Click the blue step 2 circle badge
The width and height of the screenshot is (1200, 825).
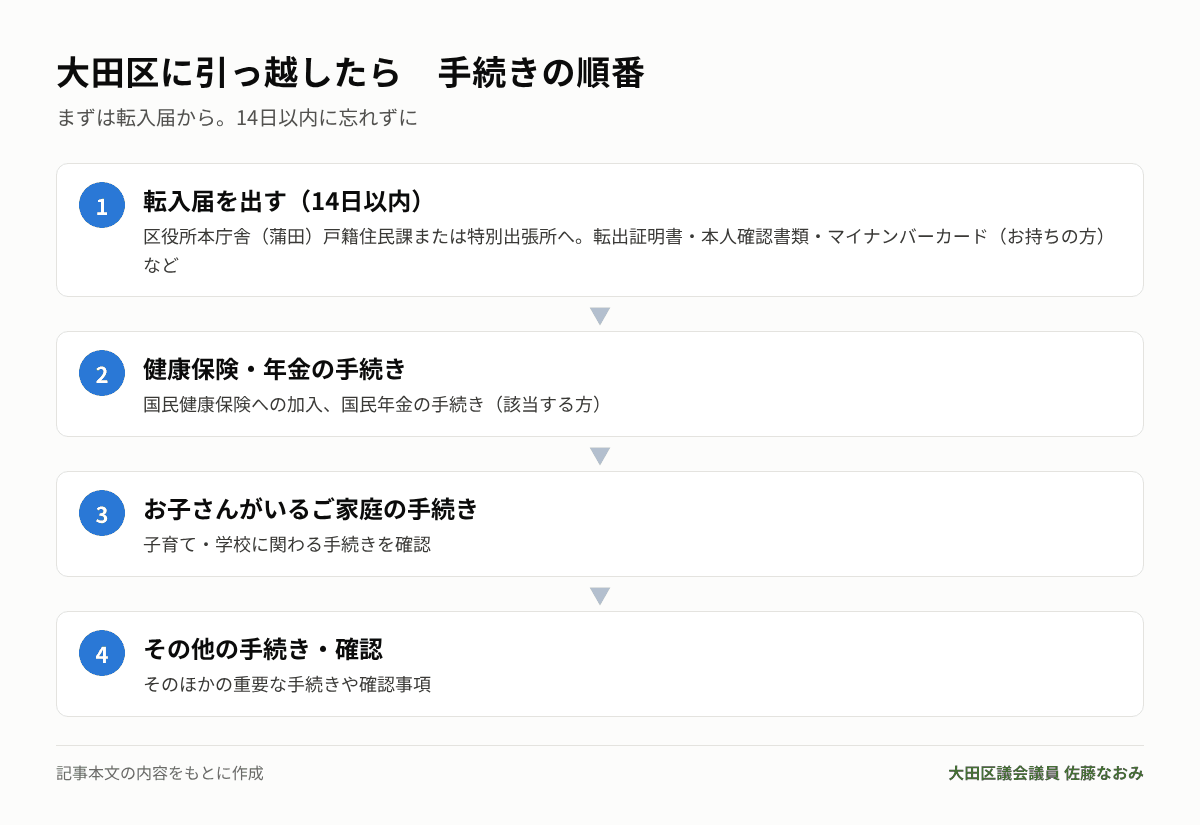coord(102,373)
